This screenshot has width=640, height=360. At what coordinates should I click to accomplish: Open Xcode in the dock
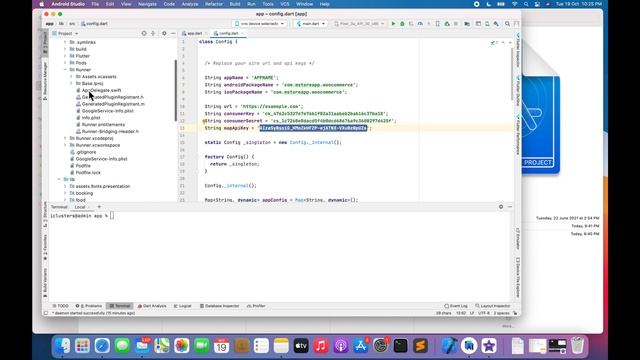(449, 346)
